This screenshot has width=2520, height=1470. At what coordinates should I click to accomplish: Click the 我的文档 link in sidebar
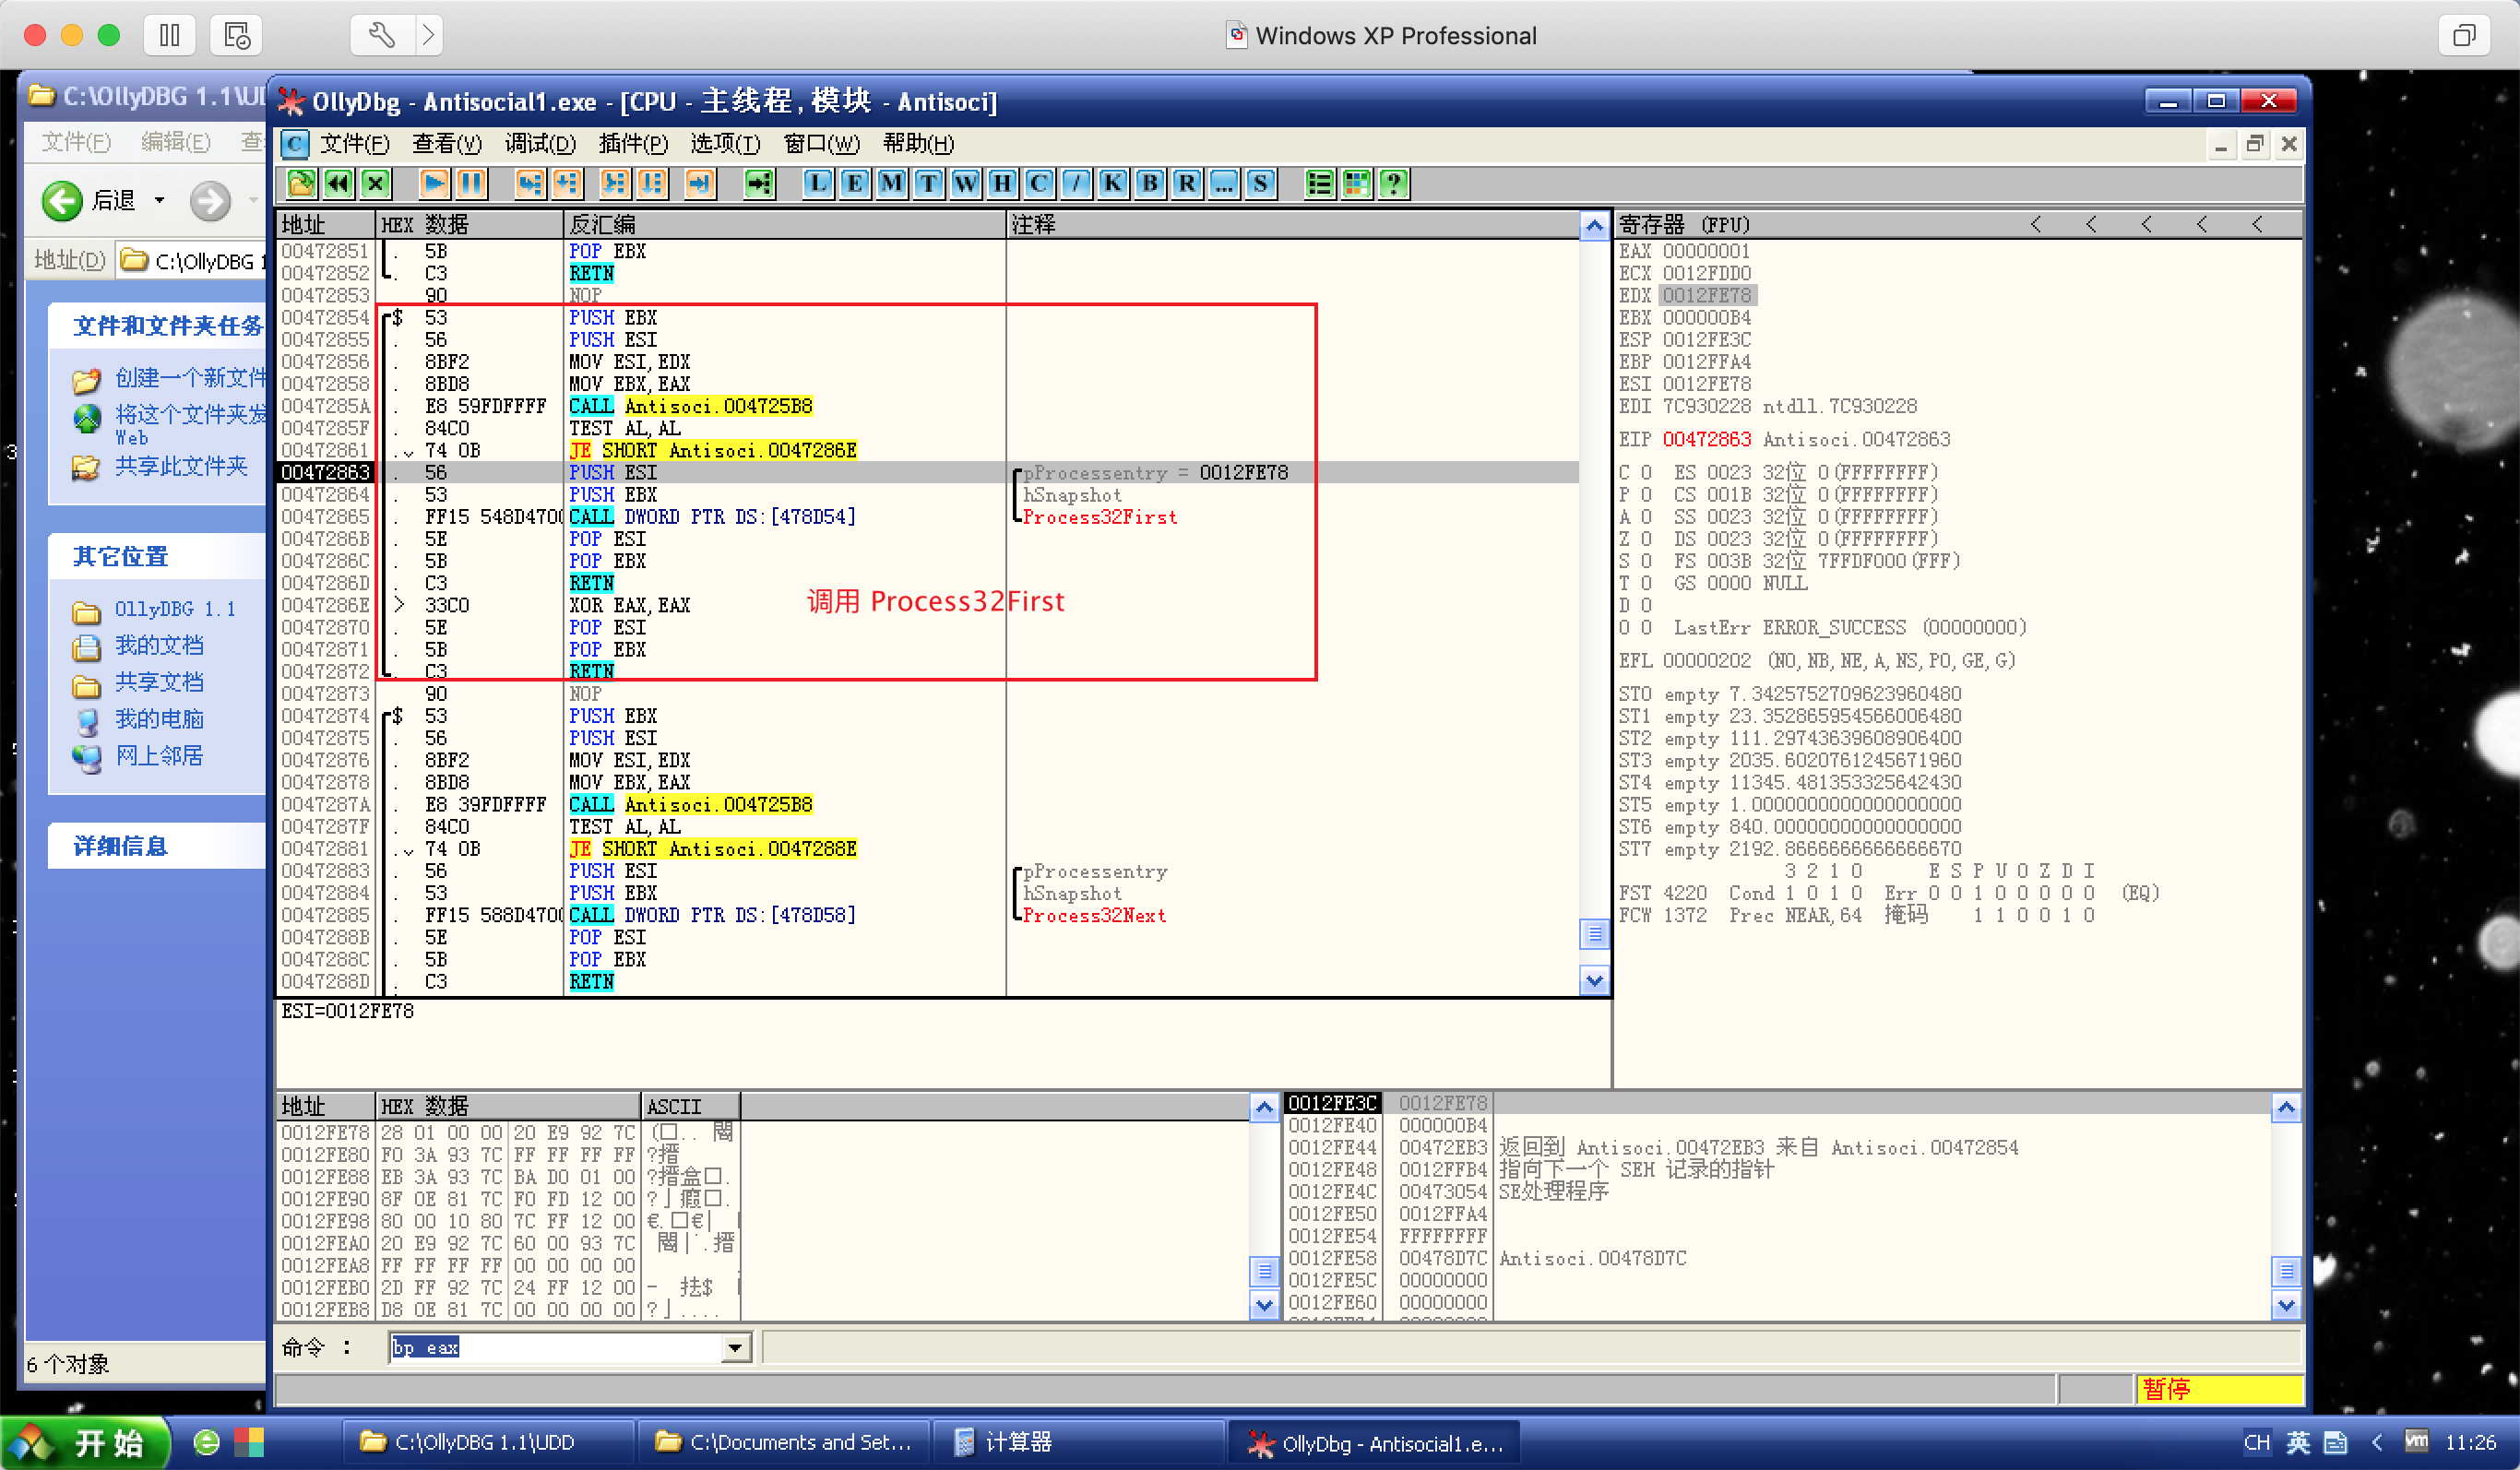point(159,646)
